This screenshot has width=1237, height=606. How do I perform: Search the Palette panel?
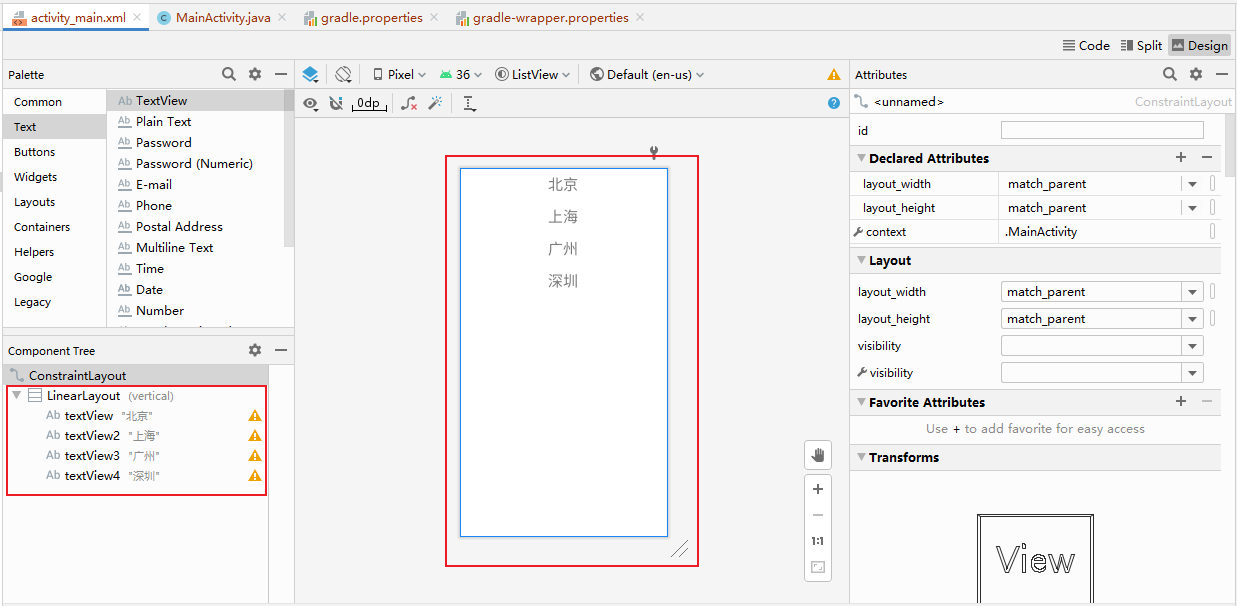(x=229, y=74)
